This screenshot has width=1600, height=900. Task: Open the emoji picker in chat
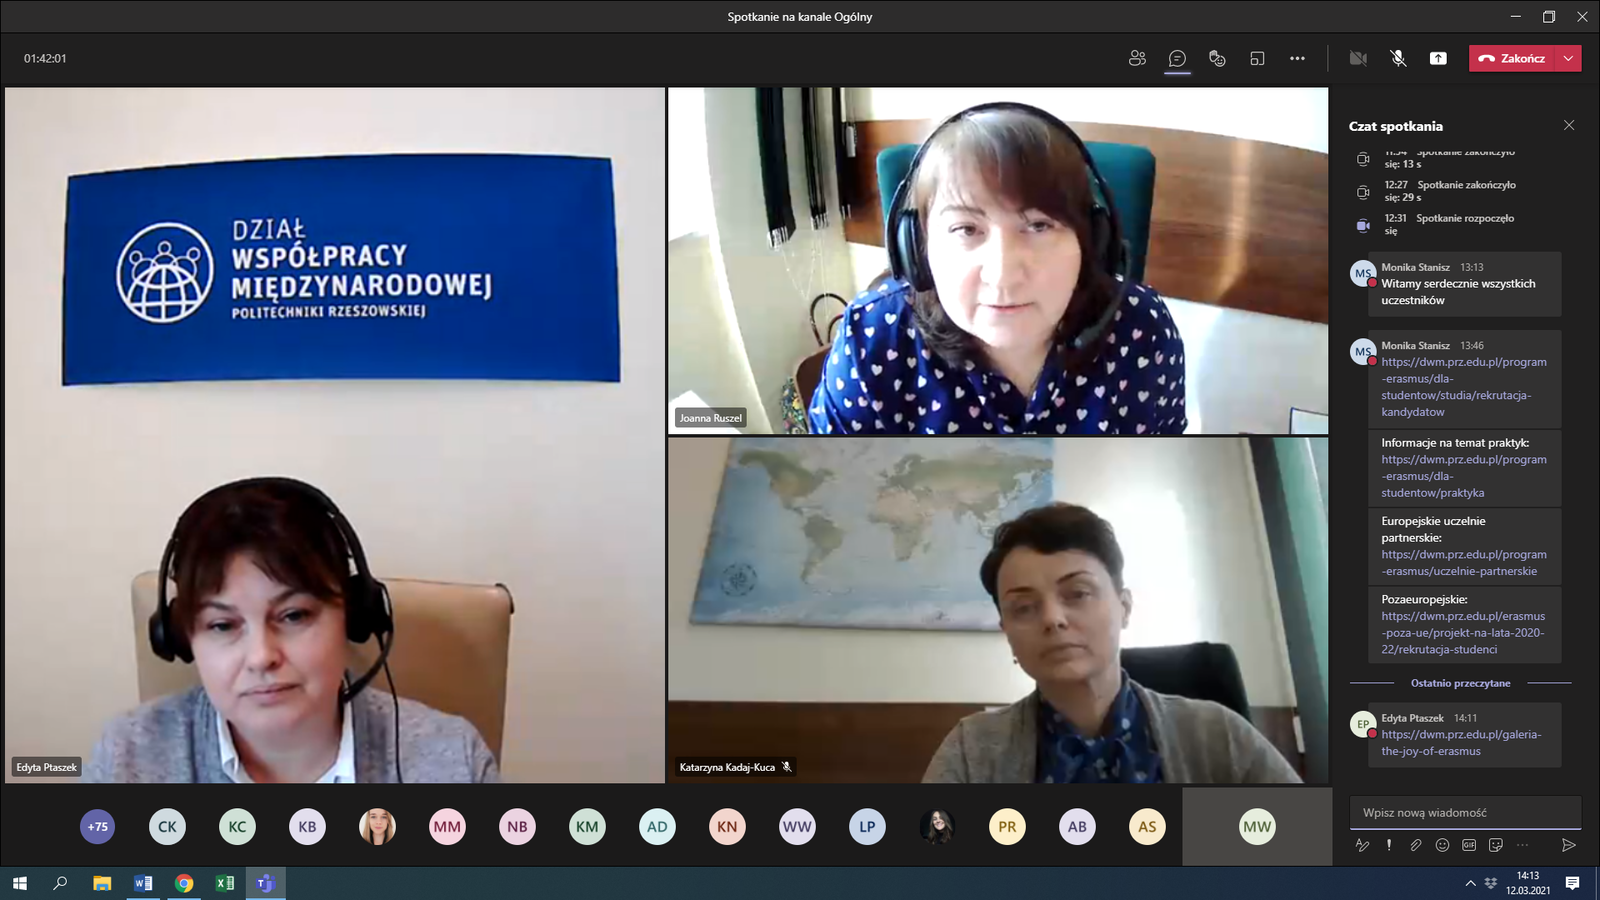point(1442,845)
